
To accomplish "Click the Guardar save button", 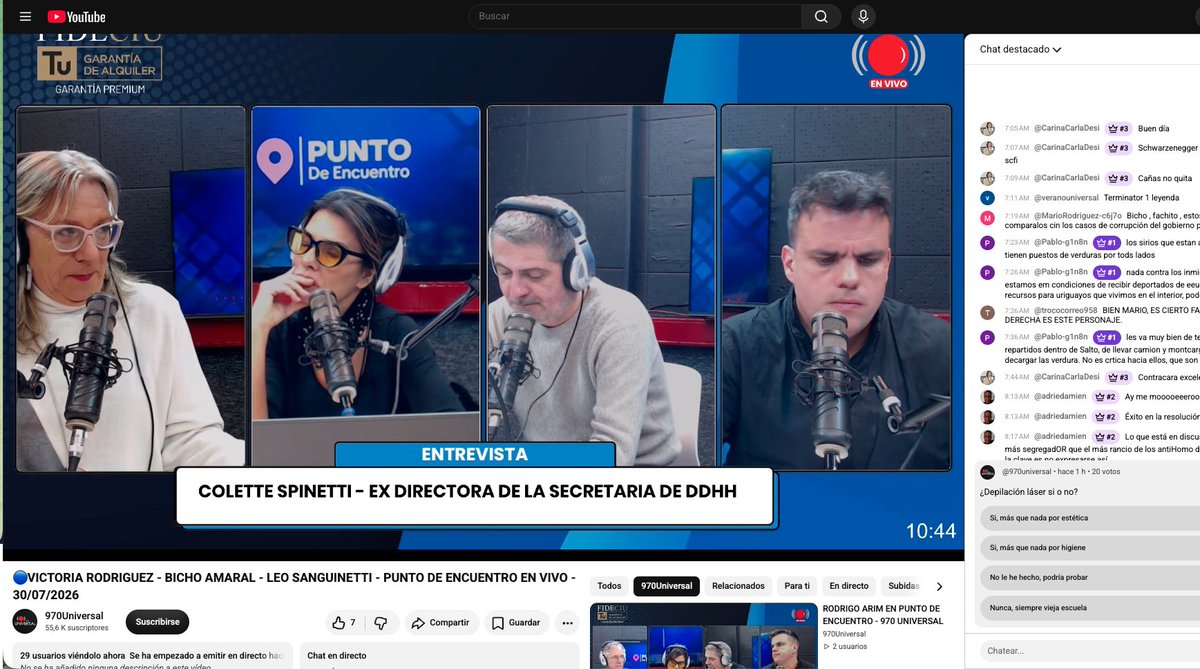I will coord(517,622).
